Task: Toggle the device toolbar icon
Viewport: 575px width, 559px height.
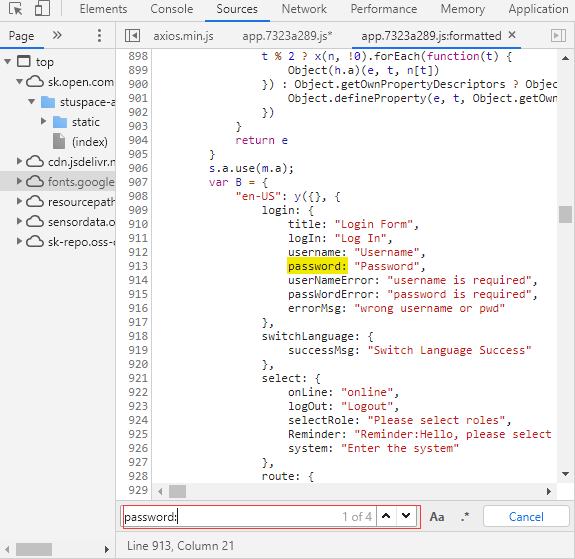Action: tap(42, 8)
